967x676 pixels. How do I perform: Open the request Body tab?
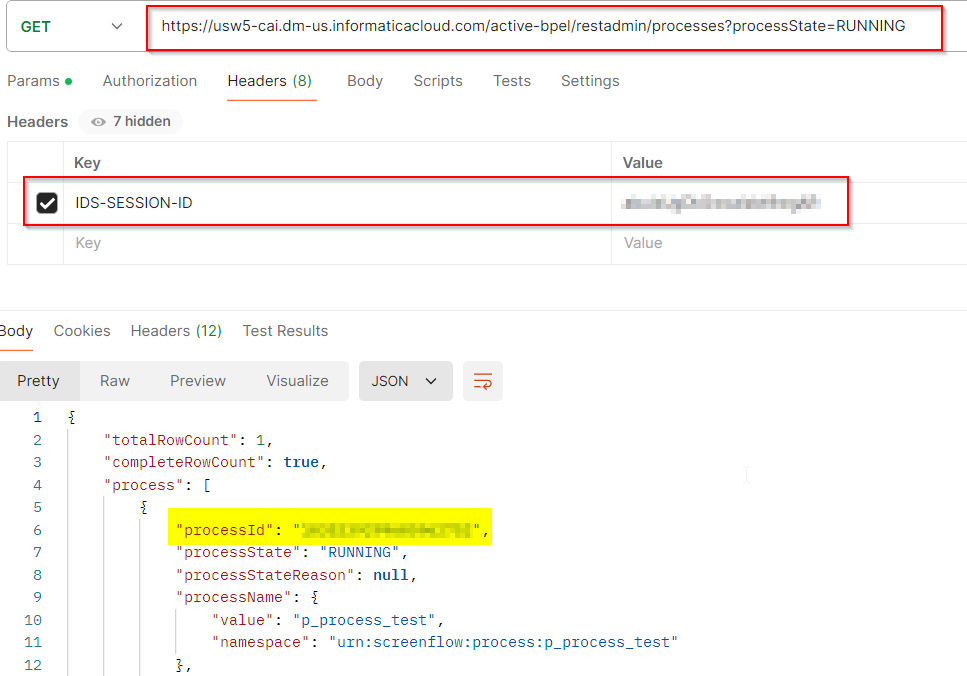coord(365,81)
